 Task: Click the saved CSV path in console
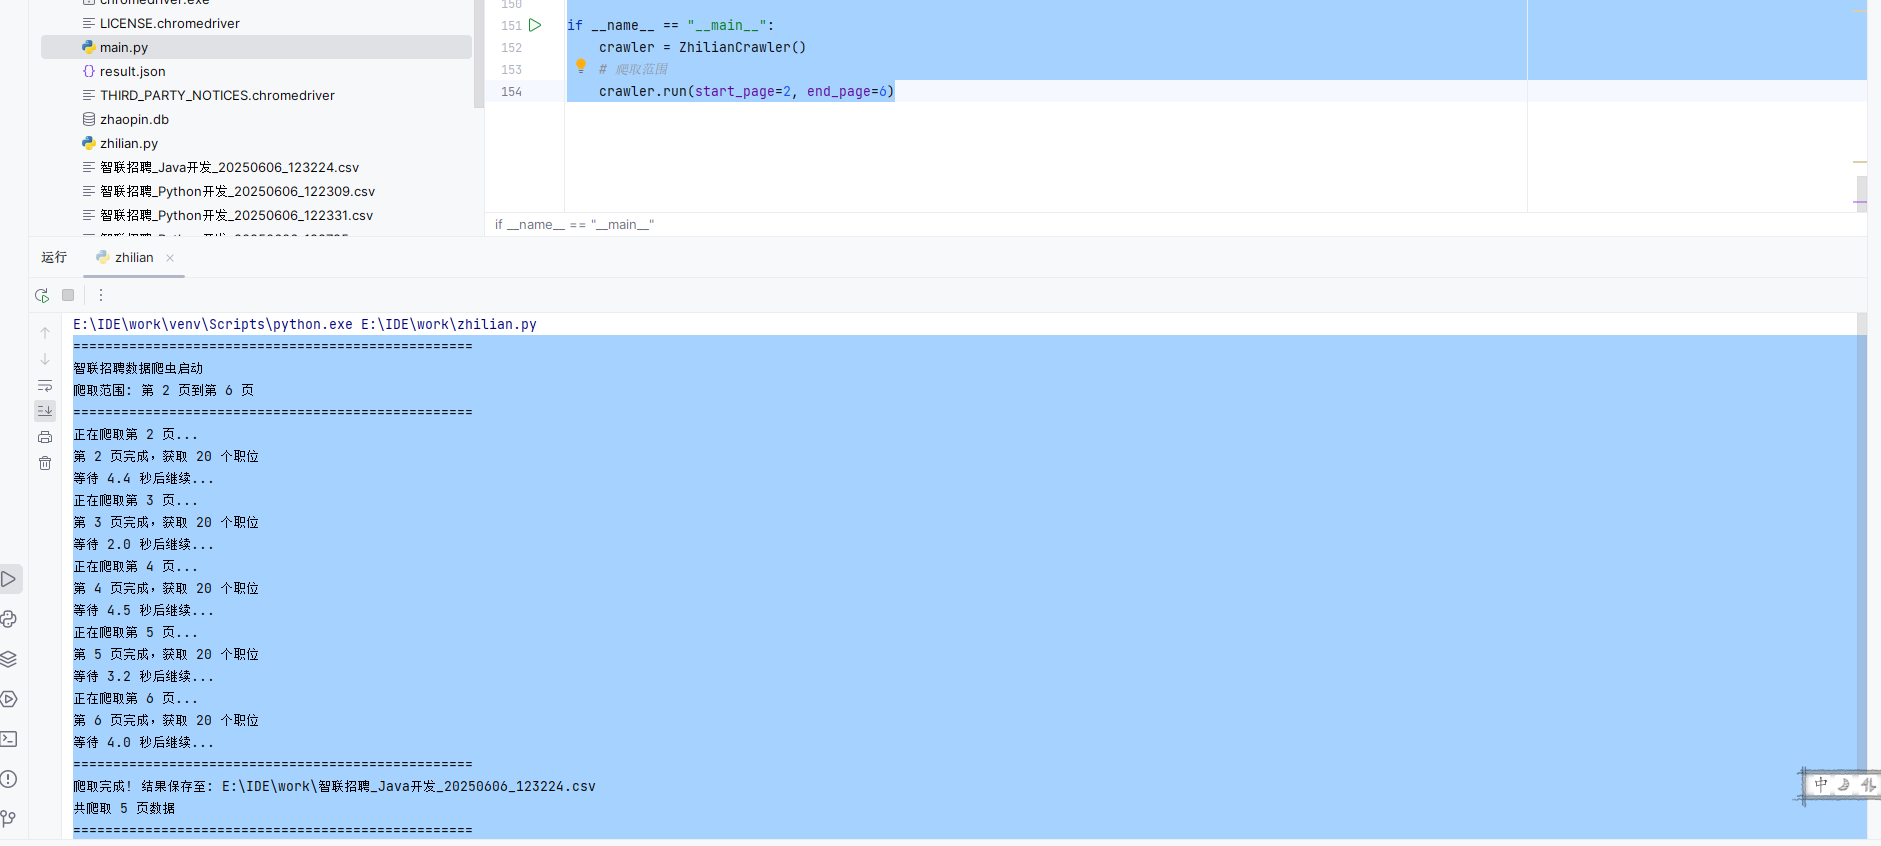pos(408,787)
